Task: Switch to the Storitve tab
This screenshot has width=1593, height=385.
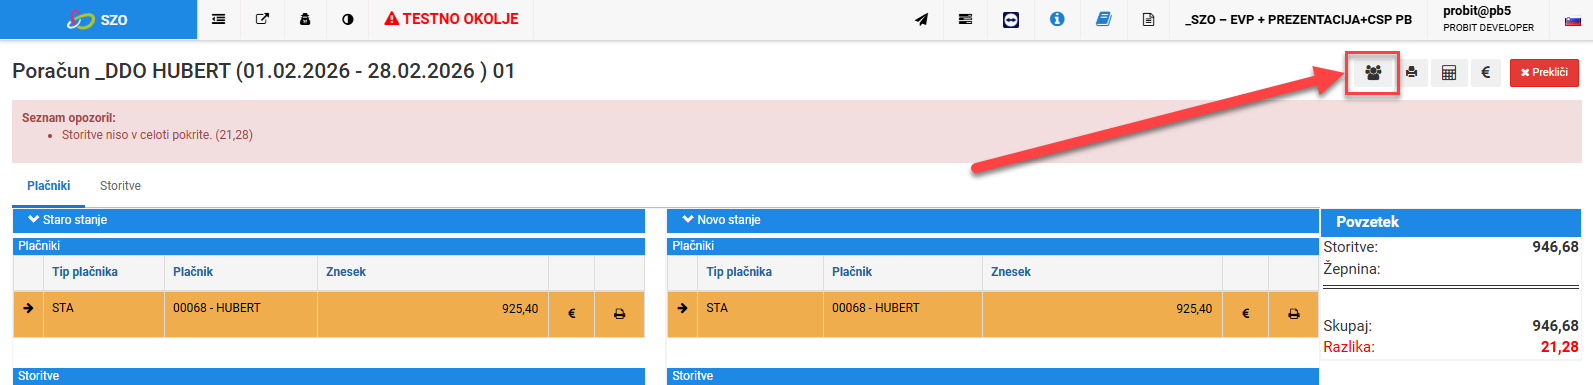Action: point(120,186)
